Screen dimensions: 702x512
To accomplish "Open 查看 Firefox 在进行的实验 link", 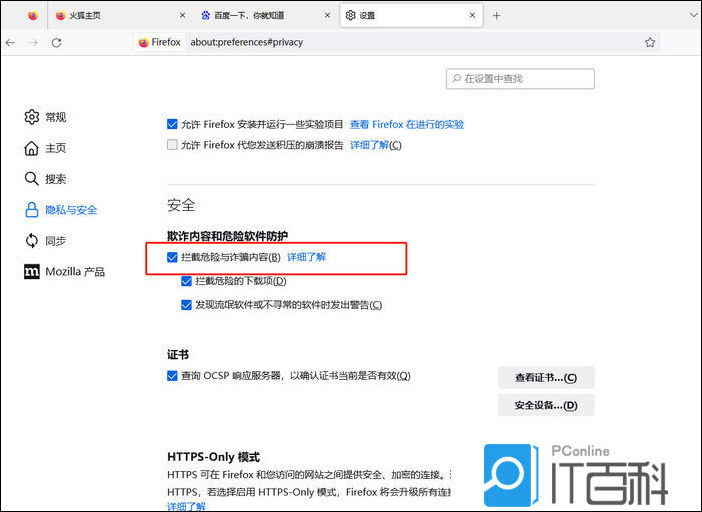I will click(407, 124).
